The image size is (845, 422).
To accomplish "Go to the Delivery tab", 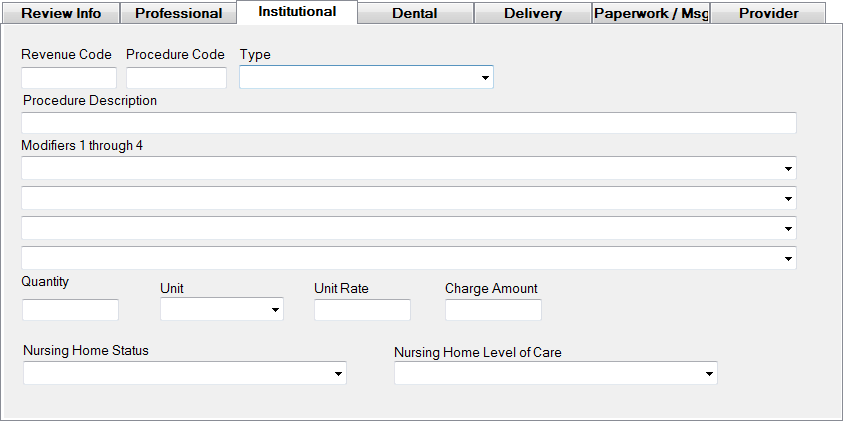I will (x=532, y=14).
